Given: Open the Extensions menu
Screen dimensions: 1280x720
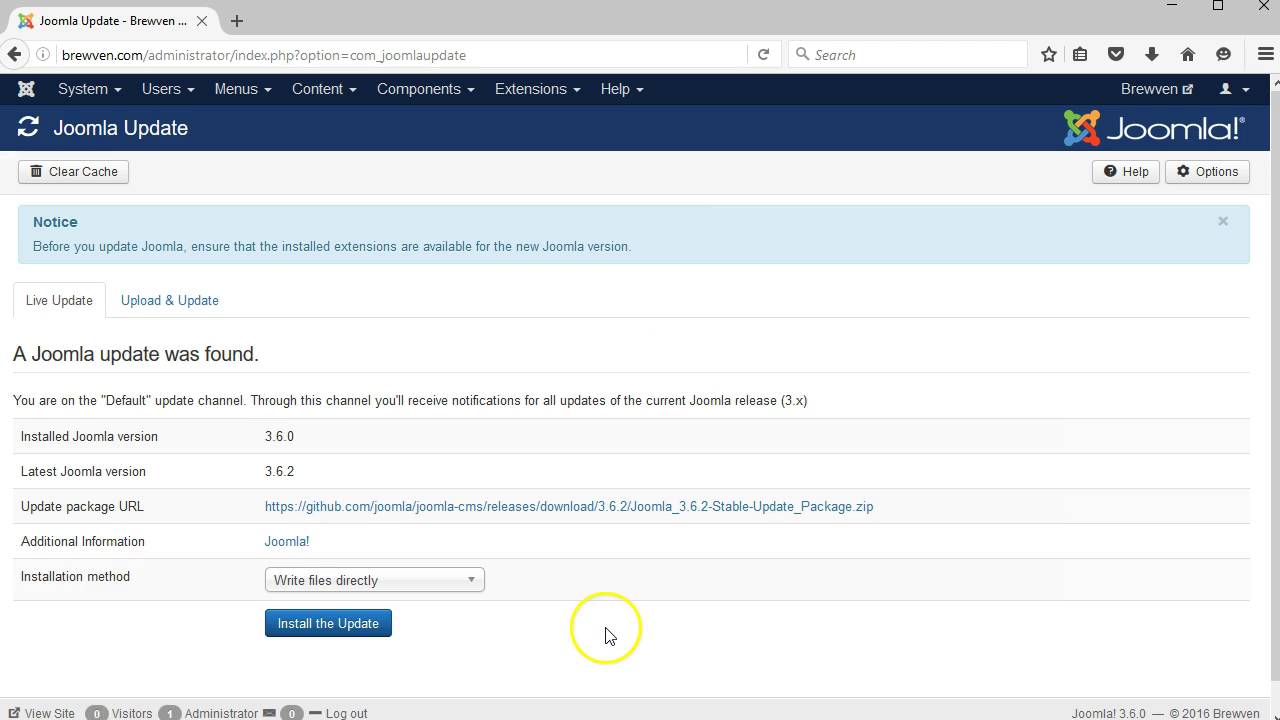Looking at the screenshot, I should (538, 89).
